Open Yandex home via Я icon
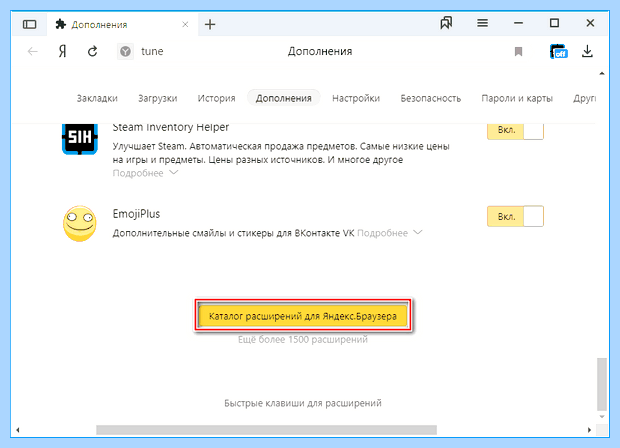 [x=62, y=51]
